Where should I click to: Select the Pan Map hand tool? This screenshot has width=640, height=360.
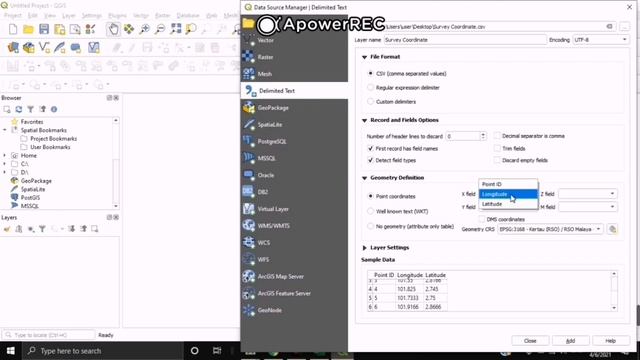pyautogui.click(x=113, y=29)
